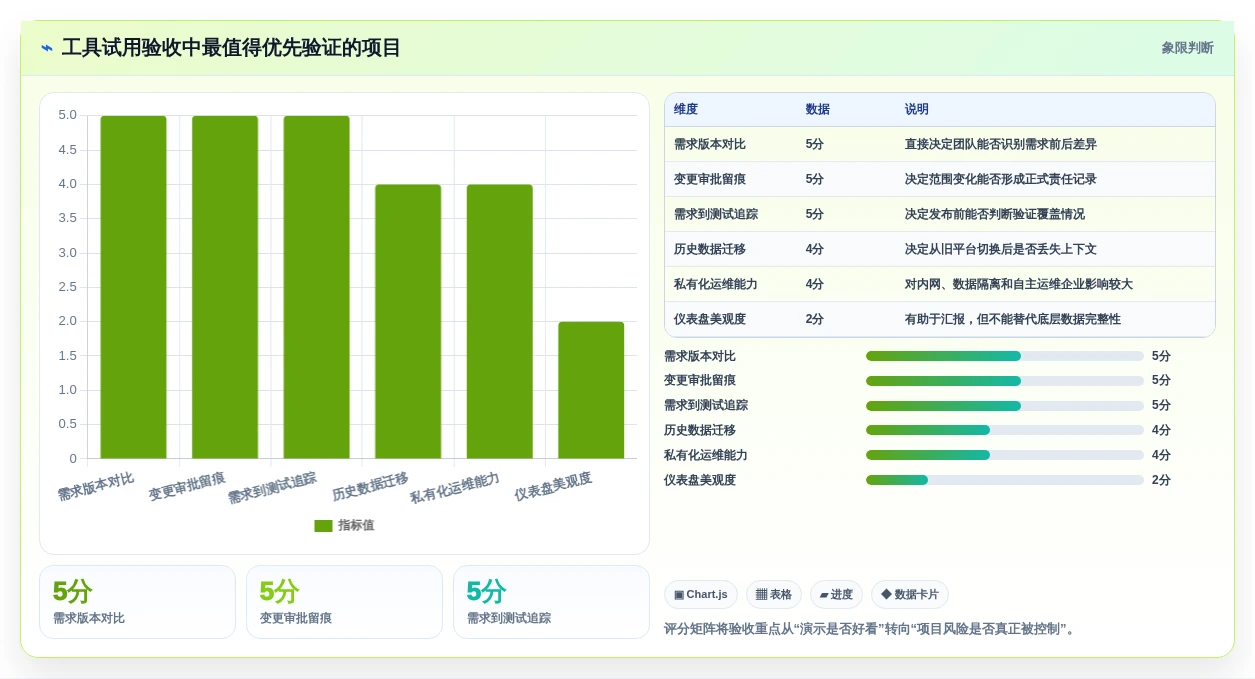Screen dimensions: 1255x679
Task: Click 需求到测试追踪 cell in the table
Action: [716, 215]
